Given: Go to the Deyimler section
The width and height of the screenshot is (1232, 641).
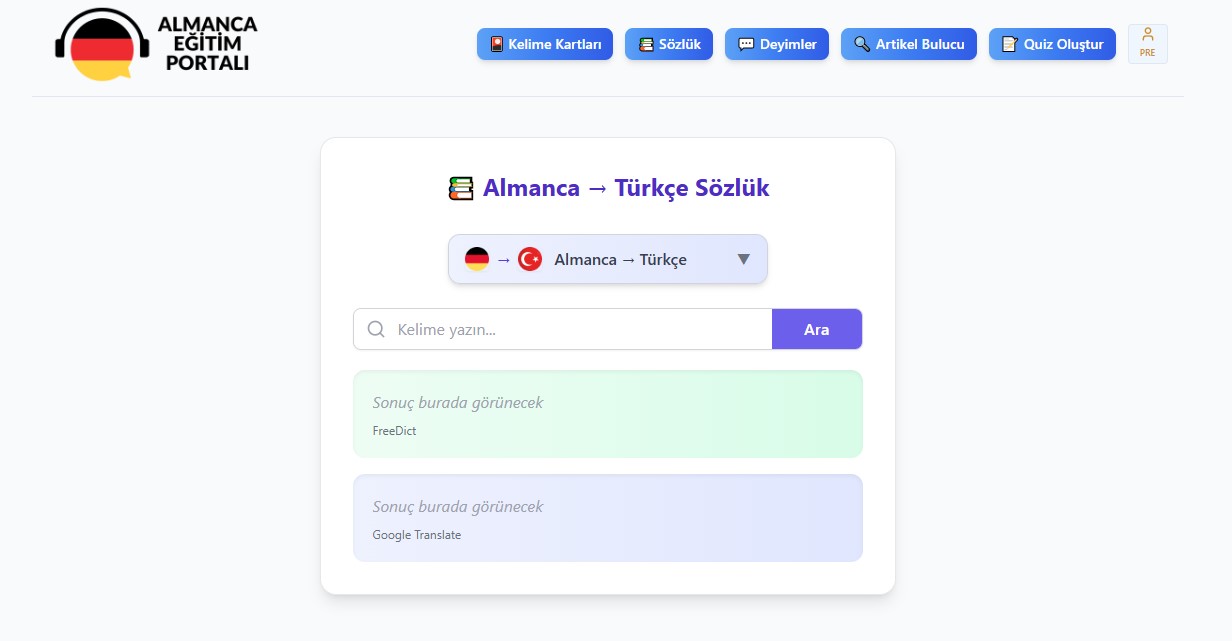Looking at the screenshot, I should [777, 44].
